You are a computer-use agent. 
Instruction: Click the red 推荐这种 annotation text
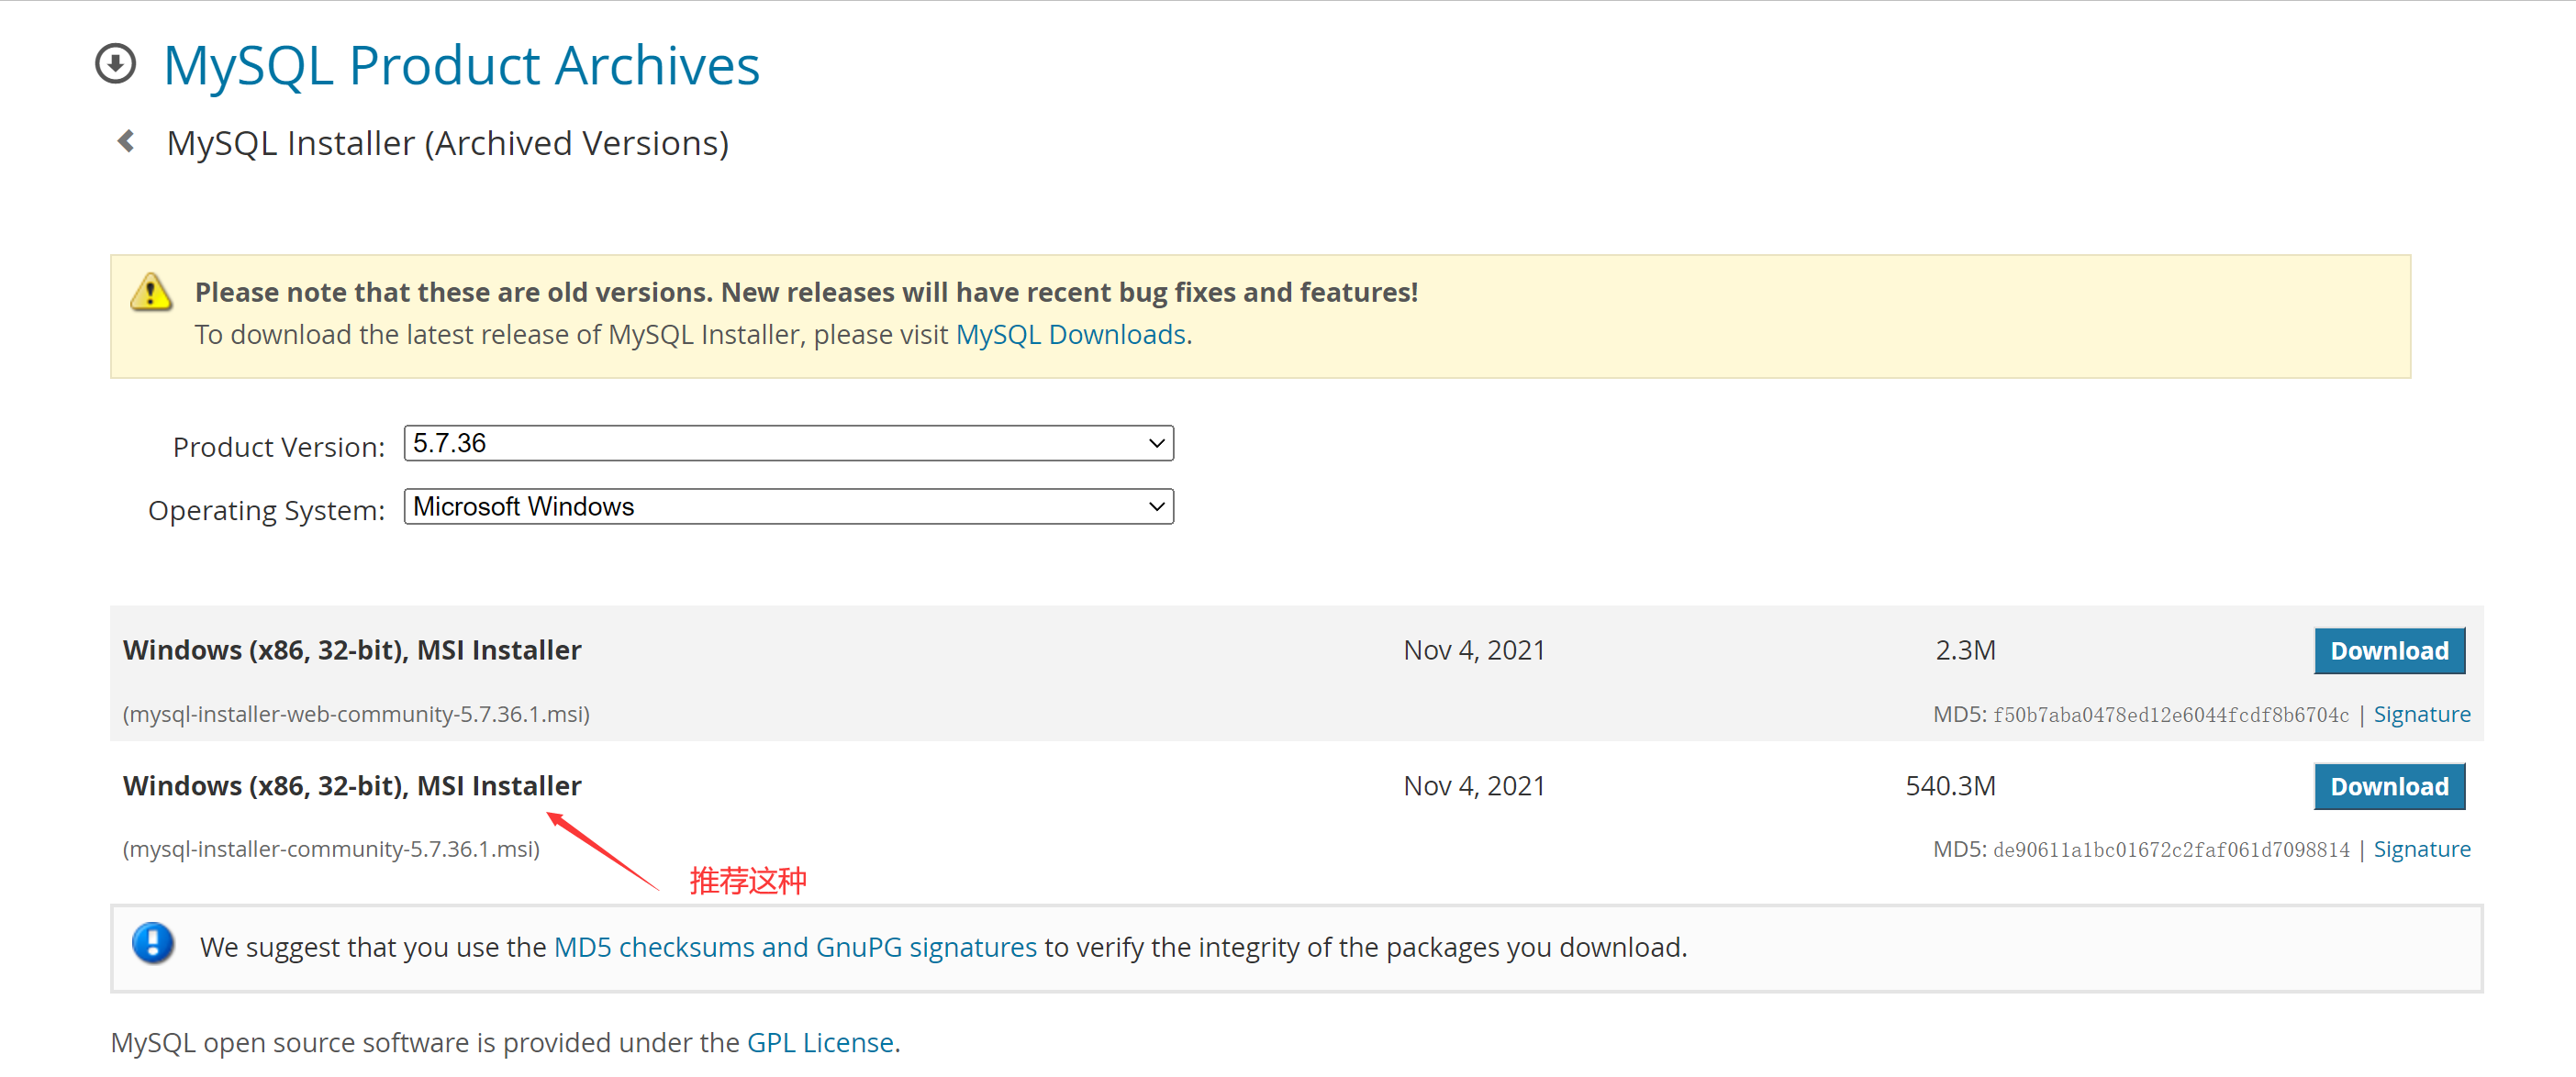(747, 881)
